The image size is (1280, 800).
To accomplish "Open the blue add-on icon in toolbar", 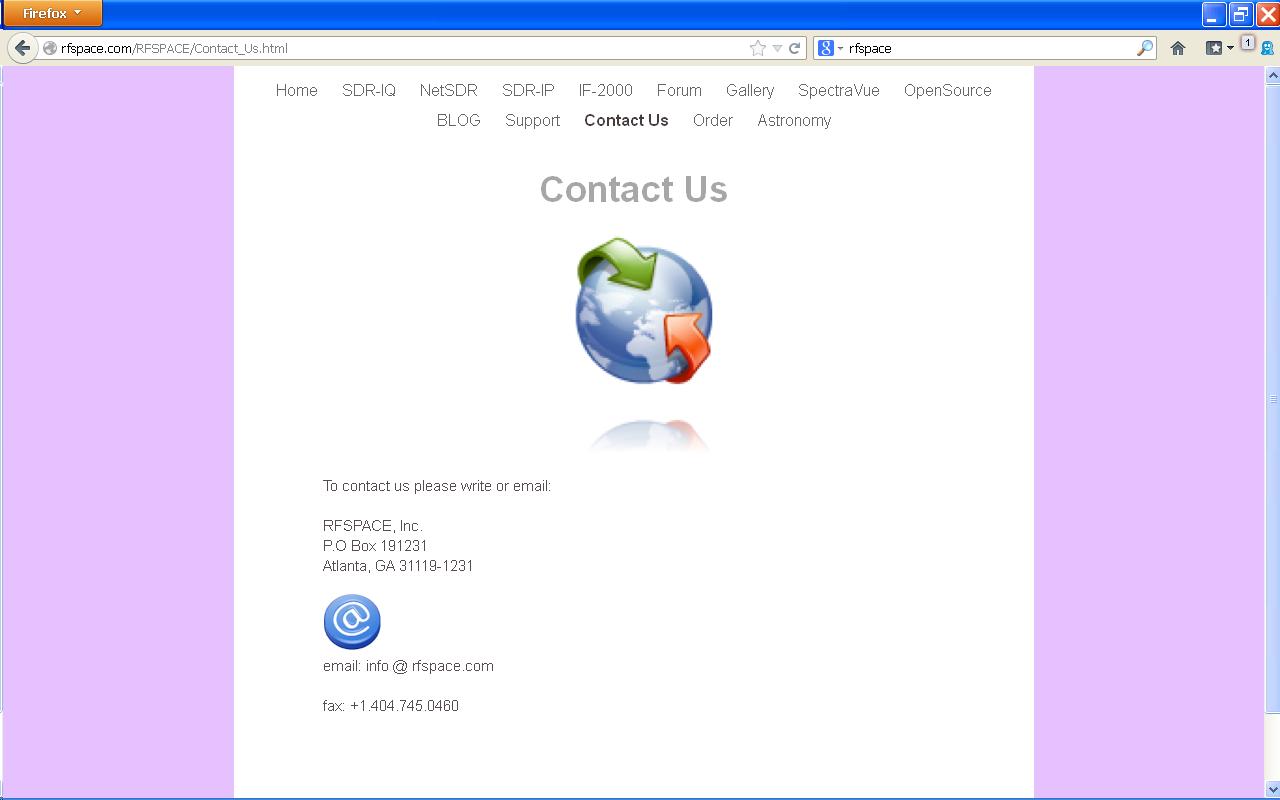I will [1267, 48].
